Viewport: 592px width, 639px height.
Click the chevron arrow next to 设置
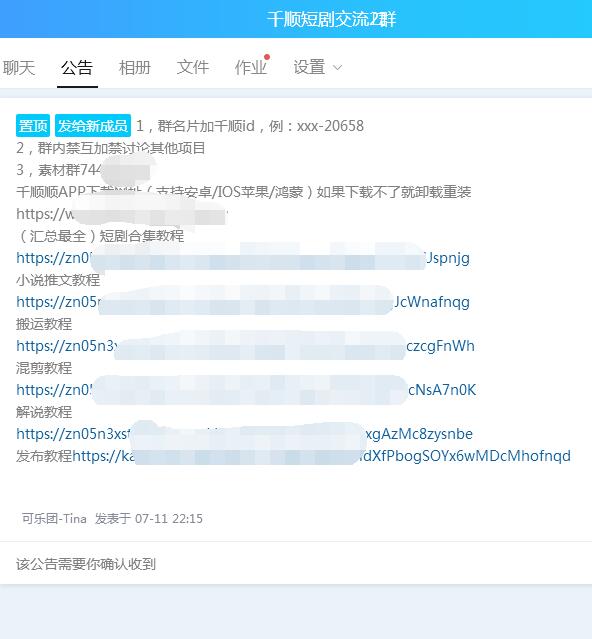click(337, 68)
